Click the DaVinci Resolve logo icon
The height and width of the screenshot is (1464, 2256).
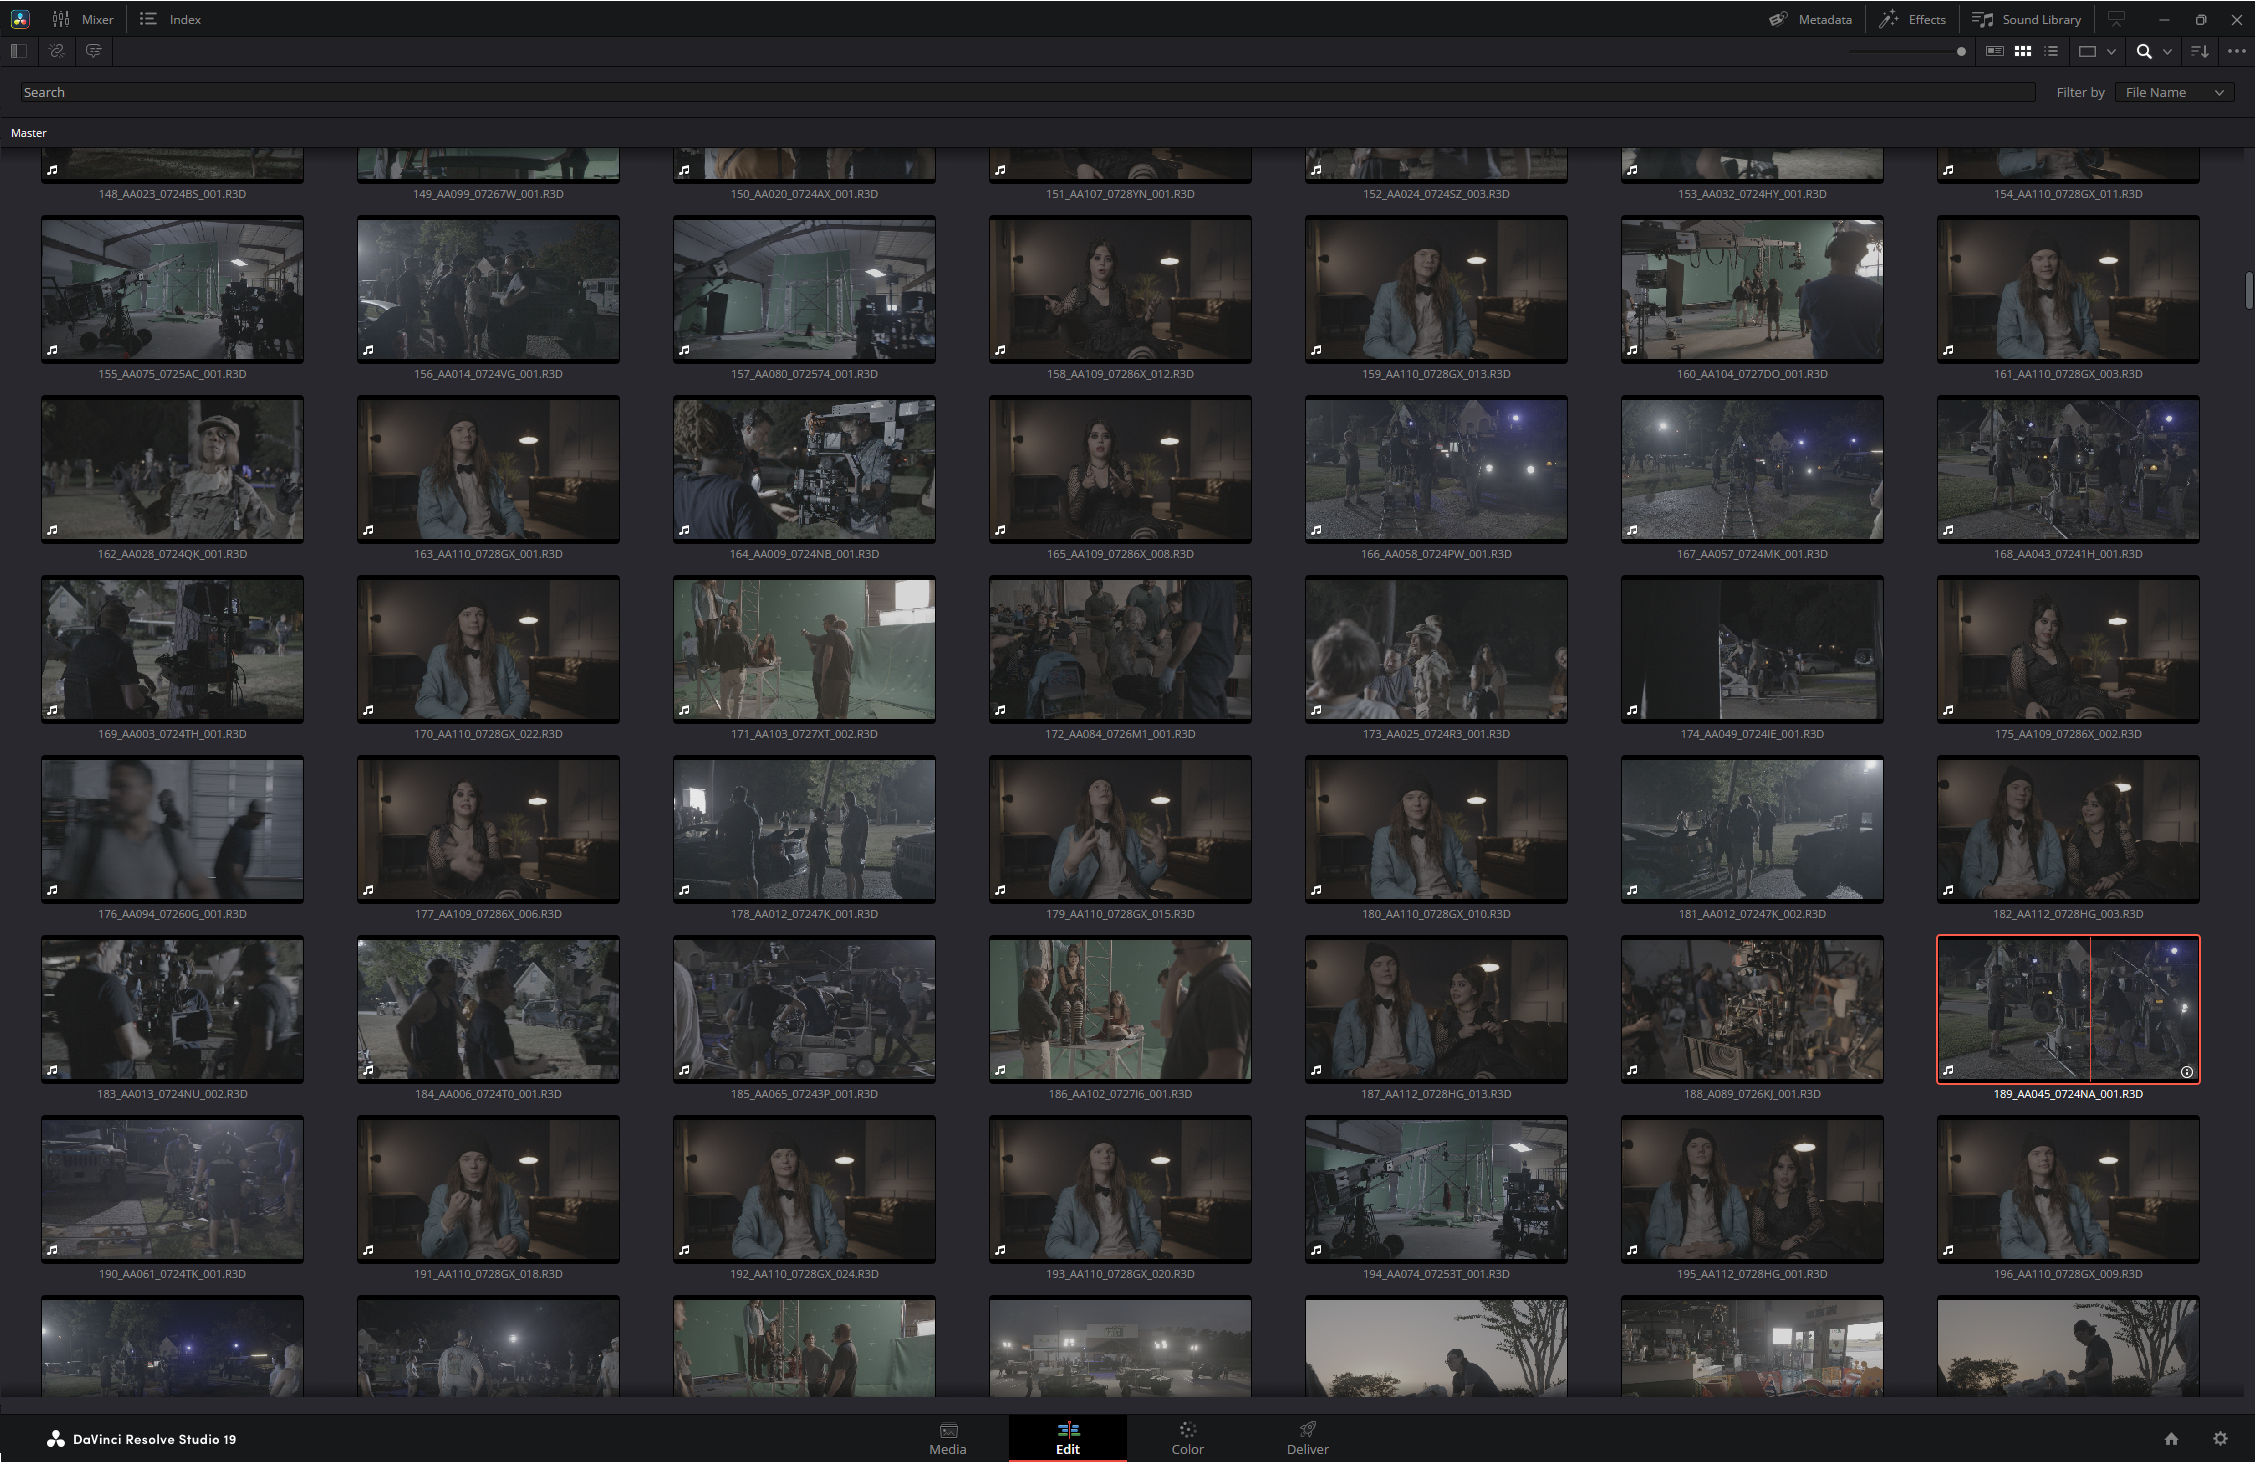coord(20,19)
